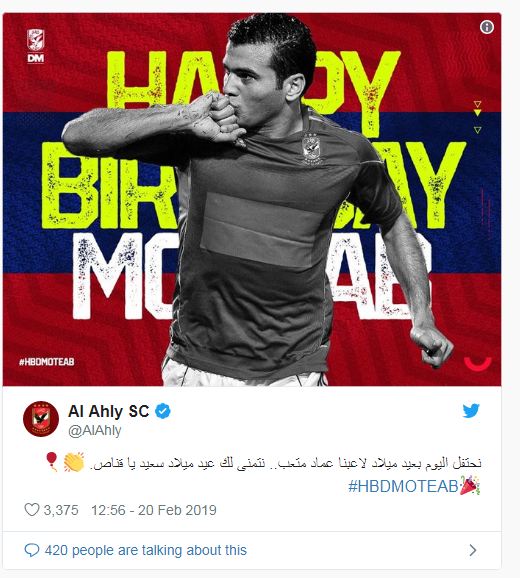
Task: Open the #HBDMOTEAB hashtag link
Action: click(403, 486)
